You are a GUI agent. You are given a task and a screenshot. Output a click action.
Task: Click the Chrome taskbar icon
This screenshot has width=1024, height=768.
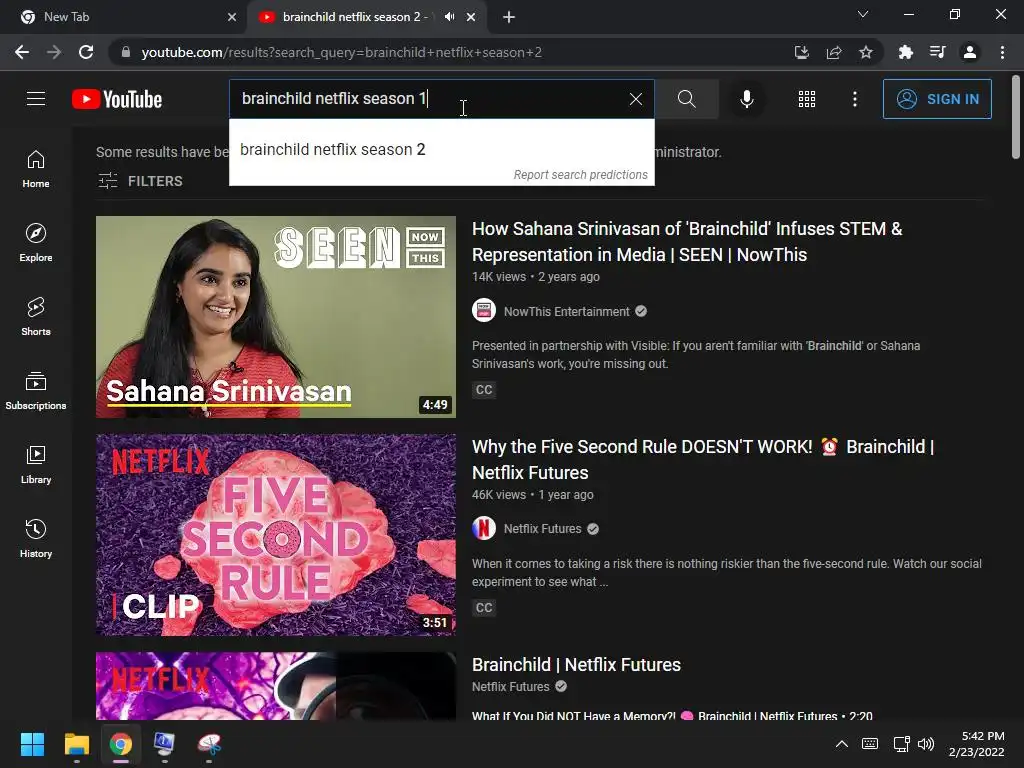(121, 744)
